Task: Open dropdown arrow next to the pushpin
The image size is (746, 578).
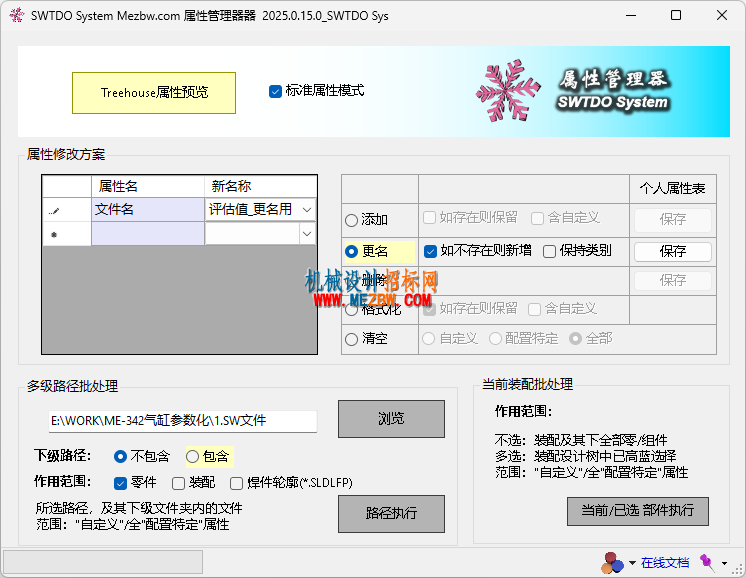Action: click(x=724, y=563)
